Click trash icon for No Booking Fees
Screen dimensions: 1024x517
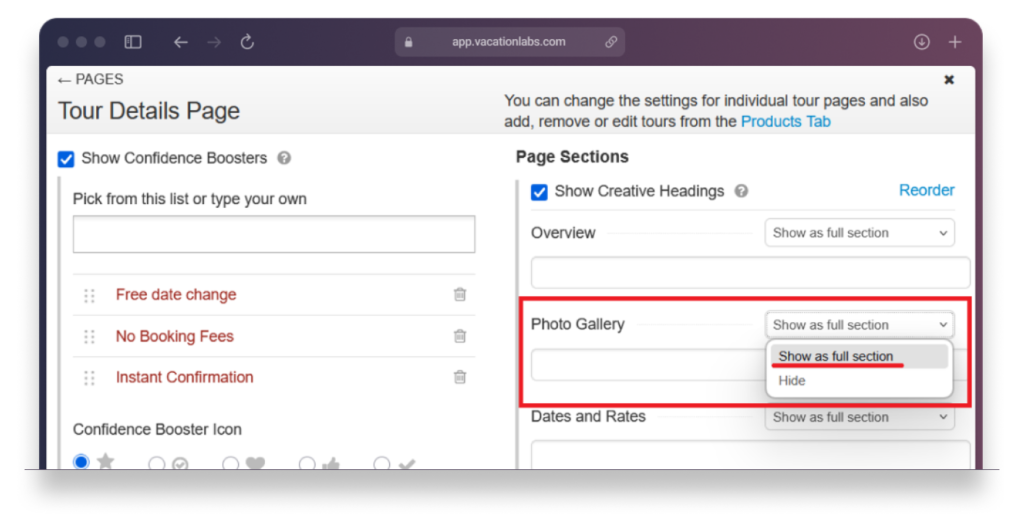459,336
